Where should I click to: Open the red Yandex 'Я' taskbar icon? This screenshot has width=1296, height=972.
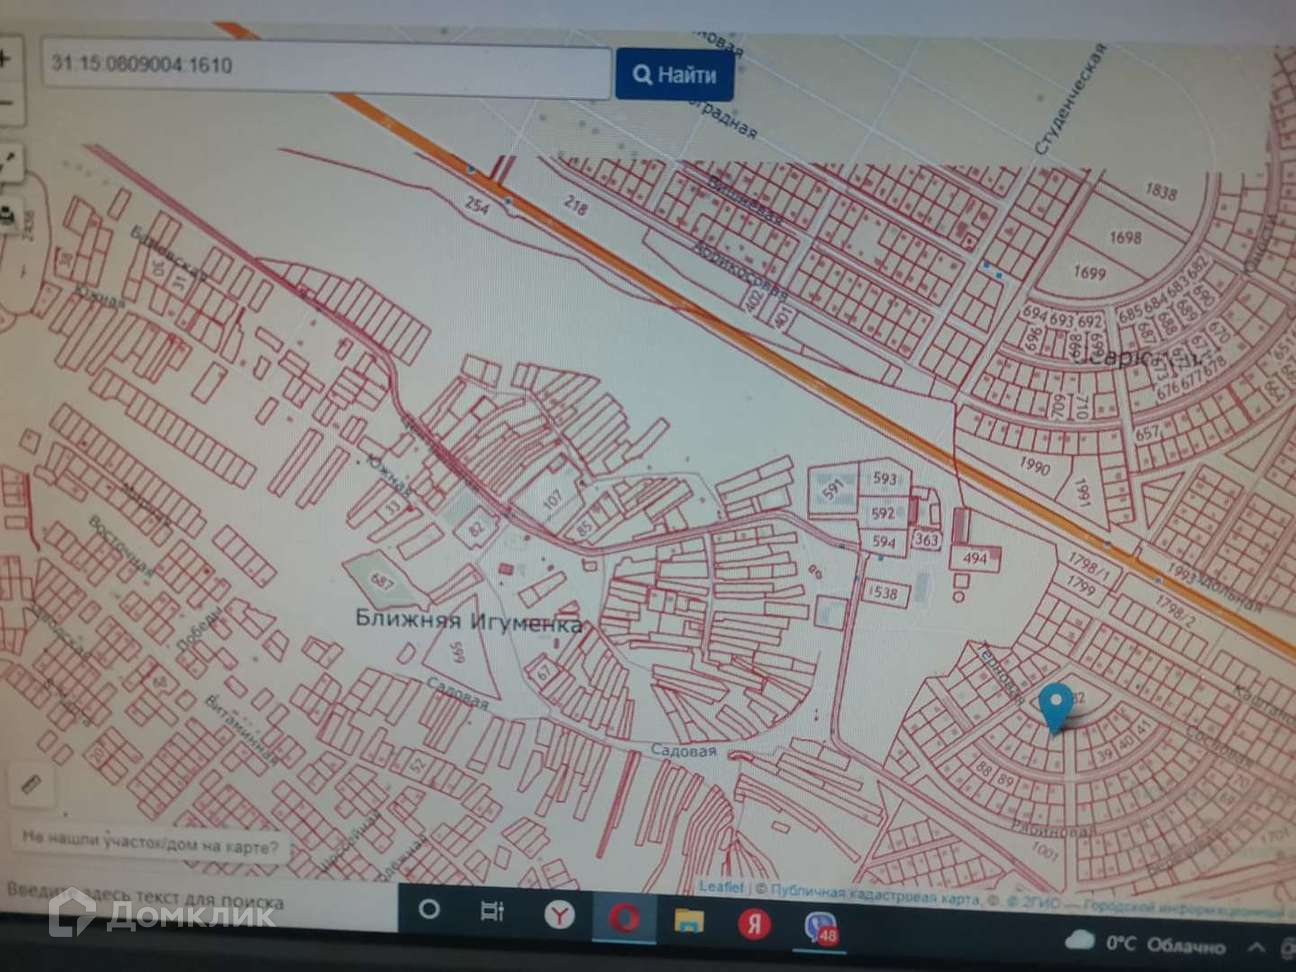click(754, 923)
